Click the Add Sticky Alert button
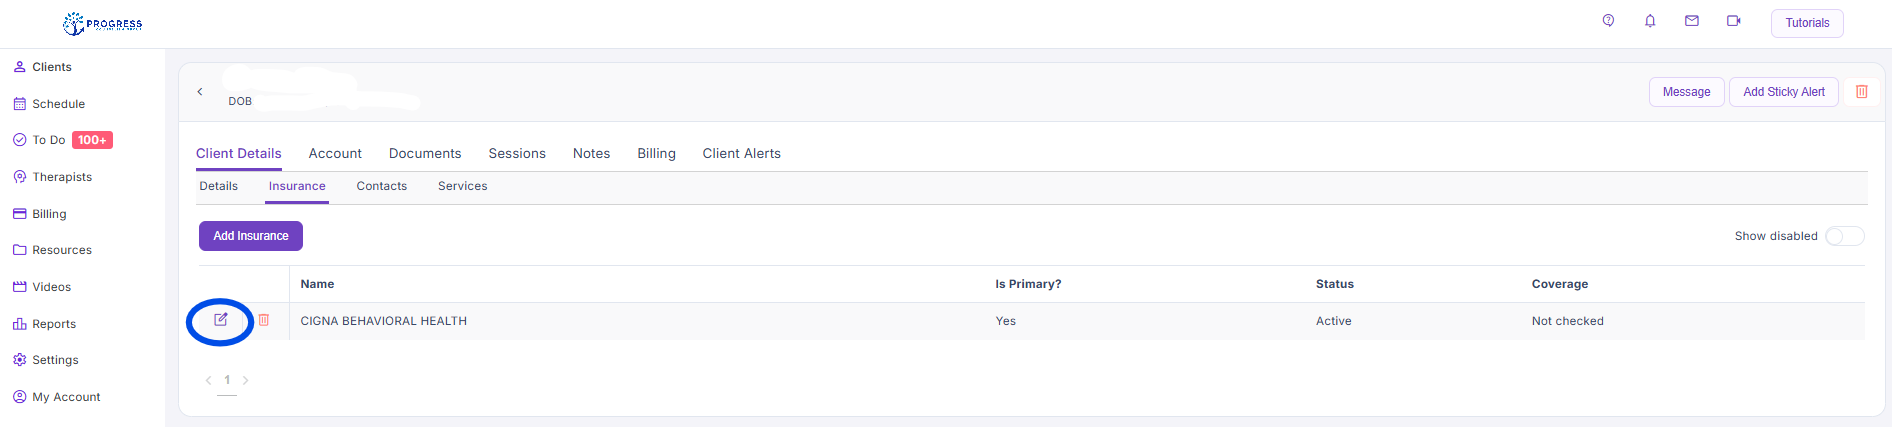This screenshot has height=427, width=1892. point(1783,92)
